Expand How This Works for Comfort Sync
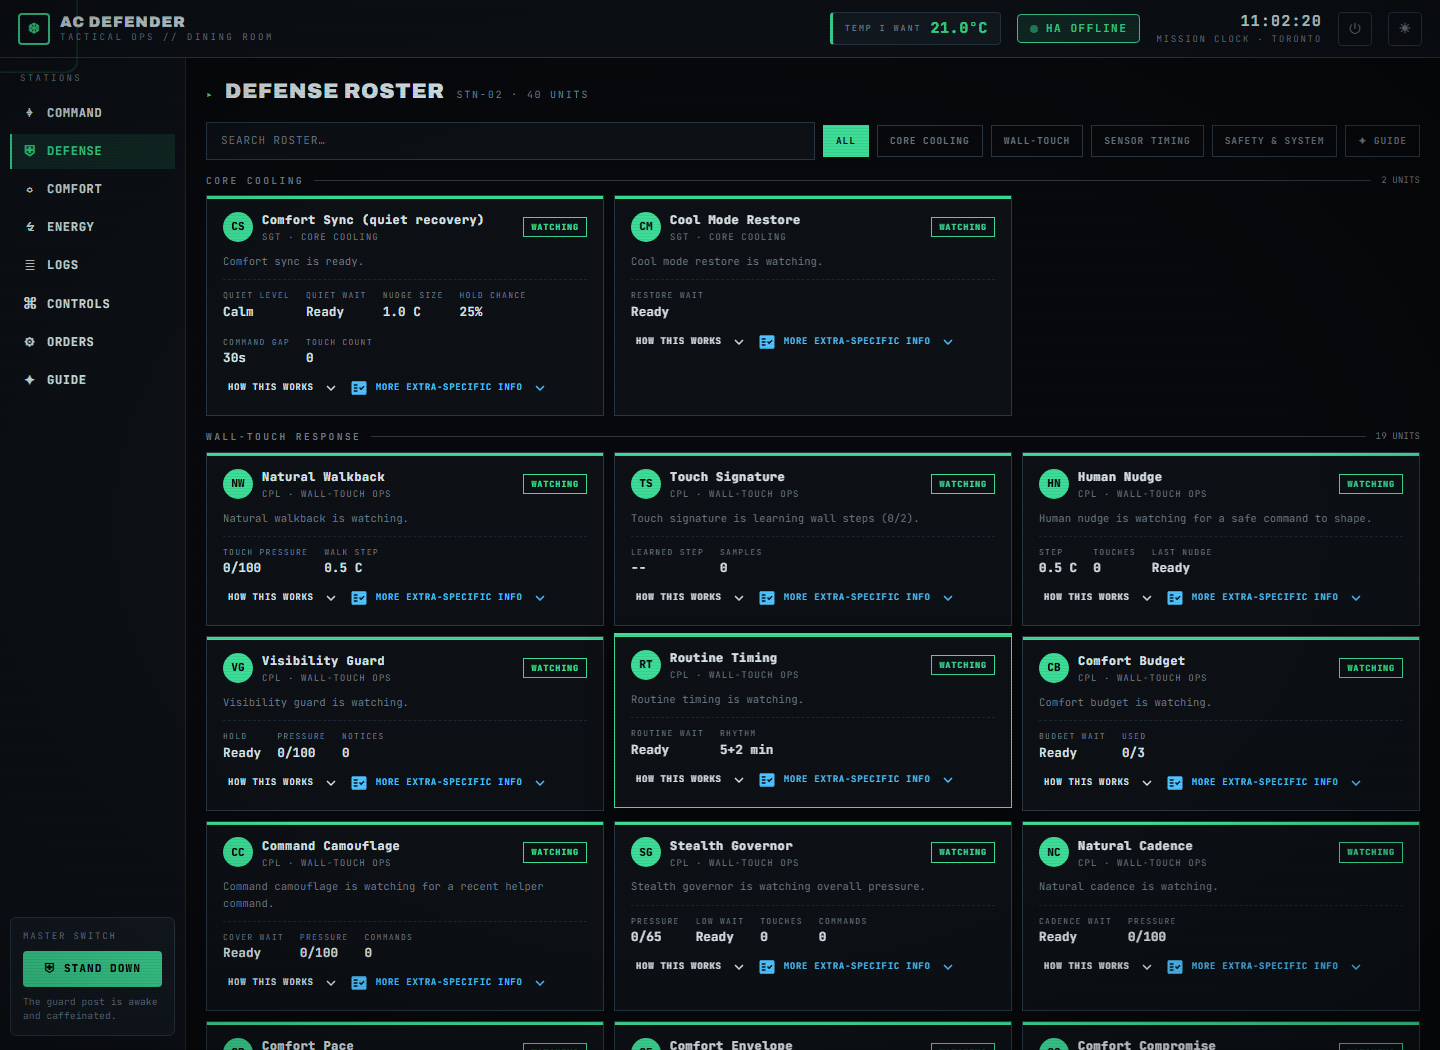Screen dimensions: 1440x1050 282,388
